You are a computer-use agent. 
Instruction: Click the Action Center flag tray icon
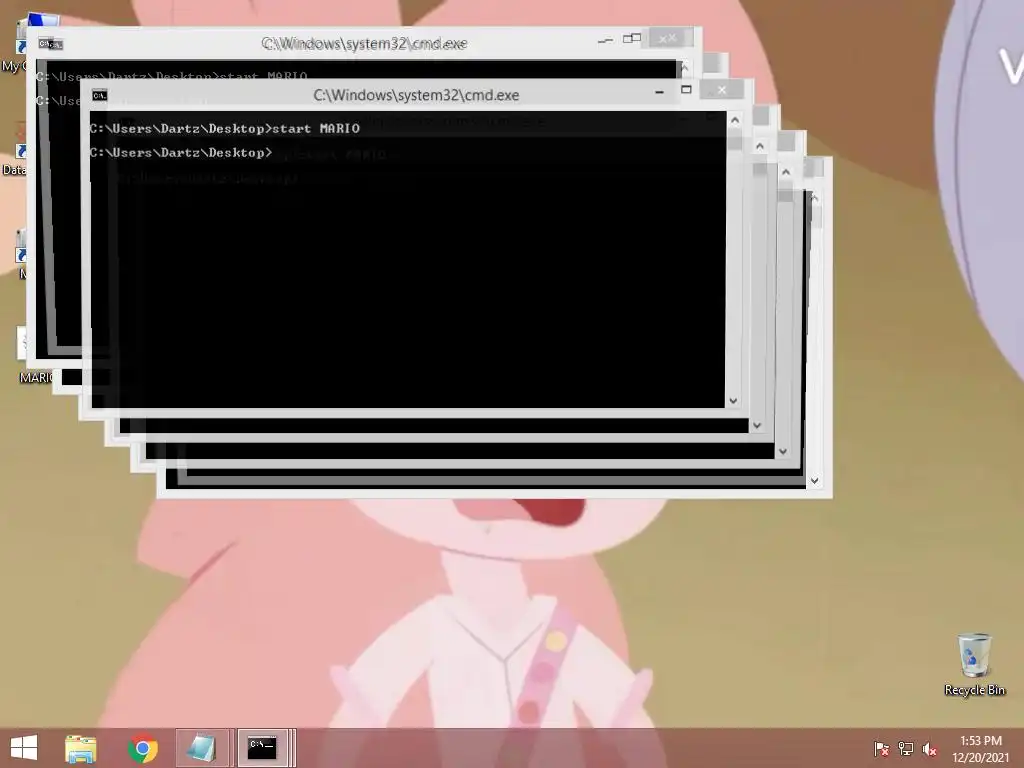pyautogui.click(x=882, y=749)
